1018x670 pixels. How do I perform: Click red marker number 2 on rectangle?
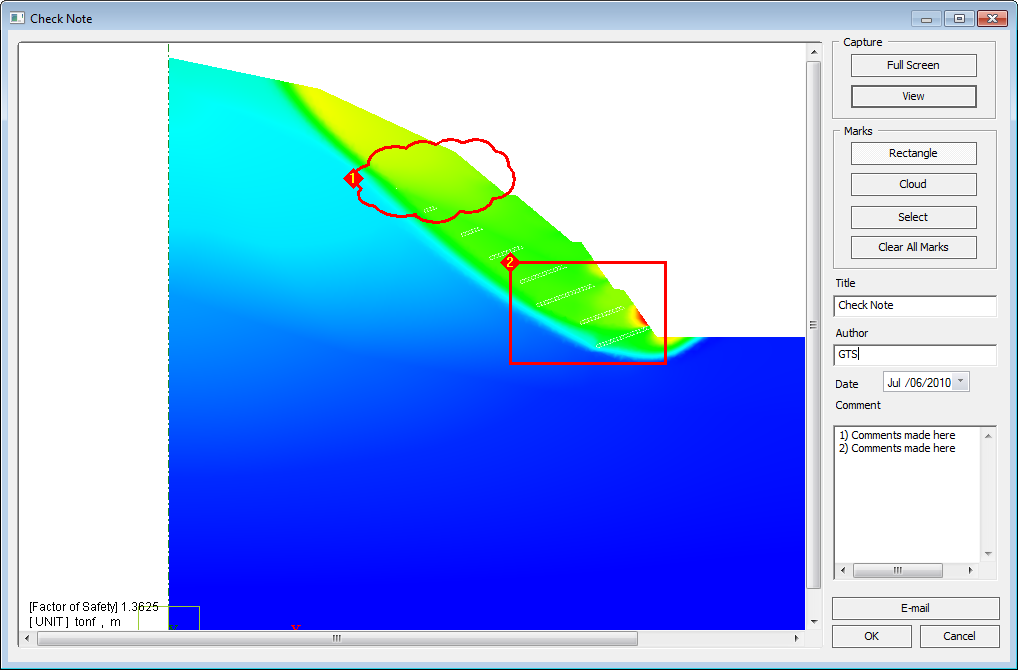point(510,262)
